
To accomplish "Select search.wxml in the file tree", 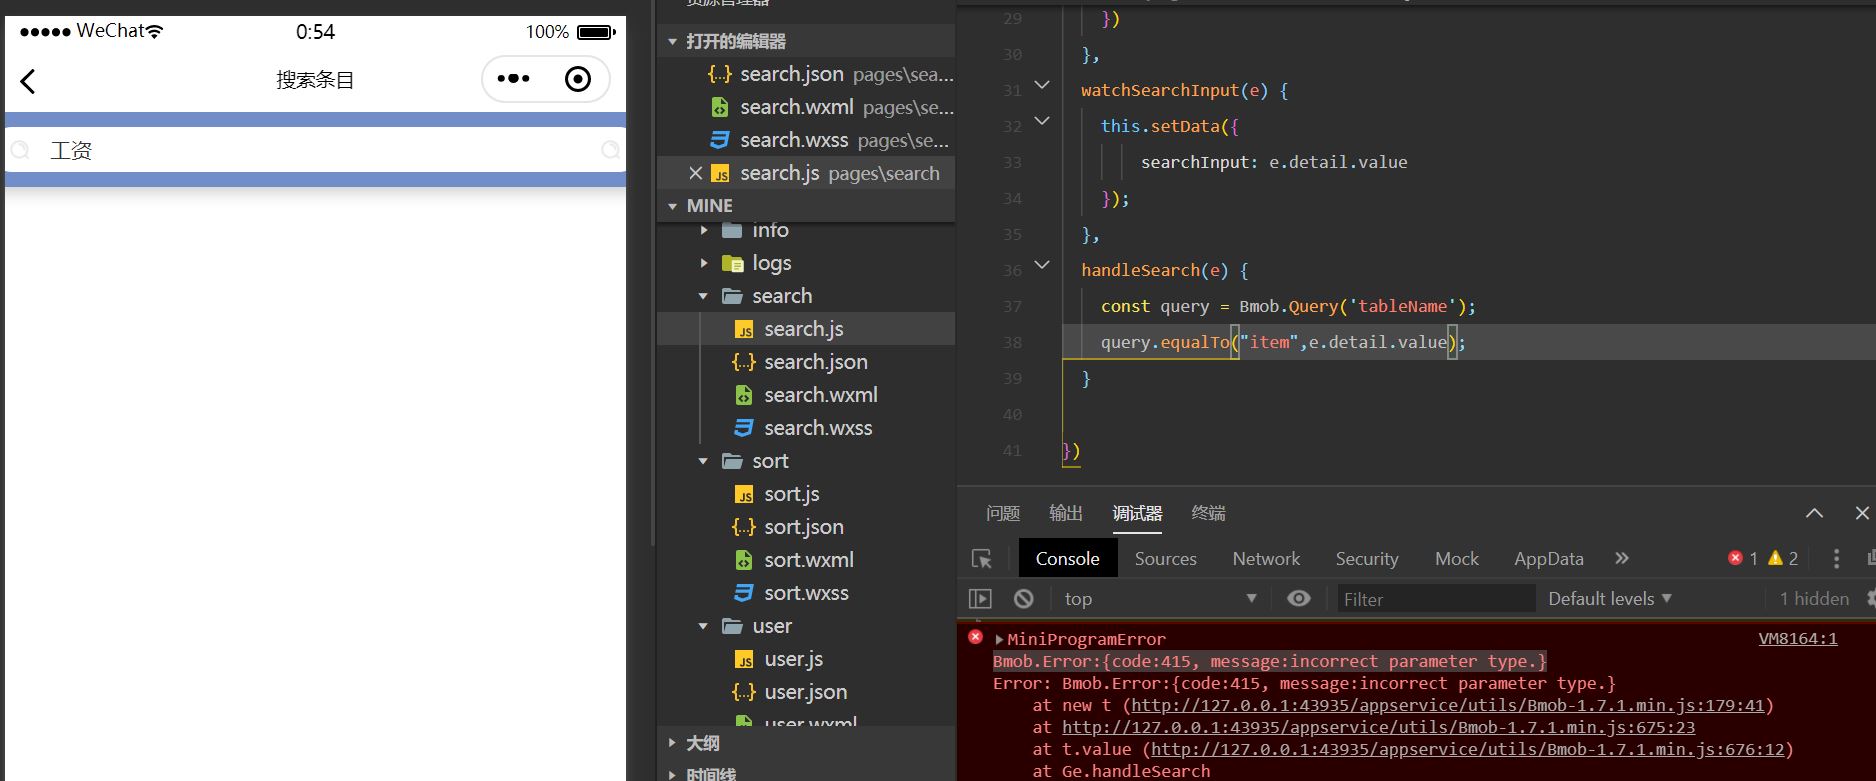I will point(821,395).
